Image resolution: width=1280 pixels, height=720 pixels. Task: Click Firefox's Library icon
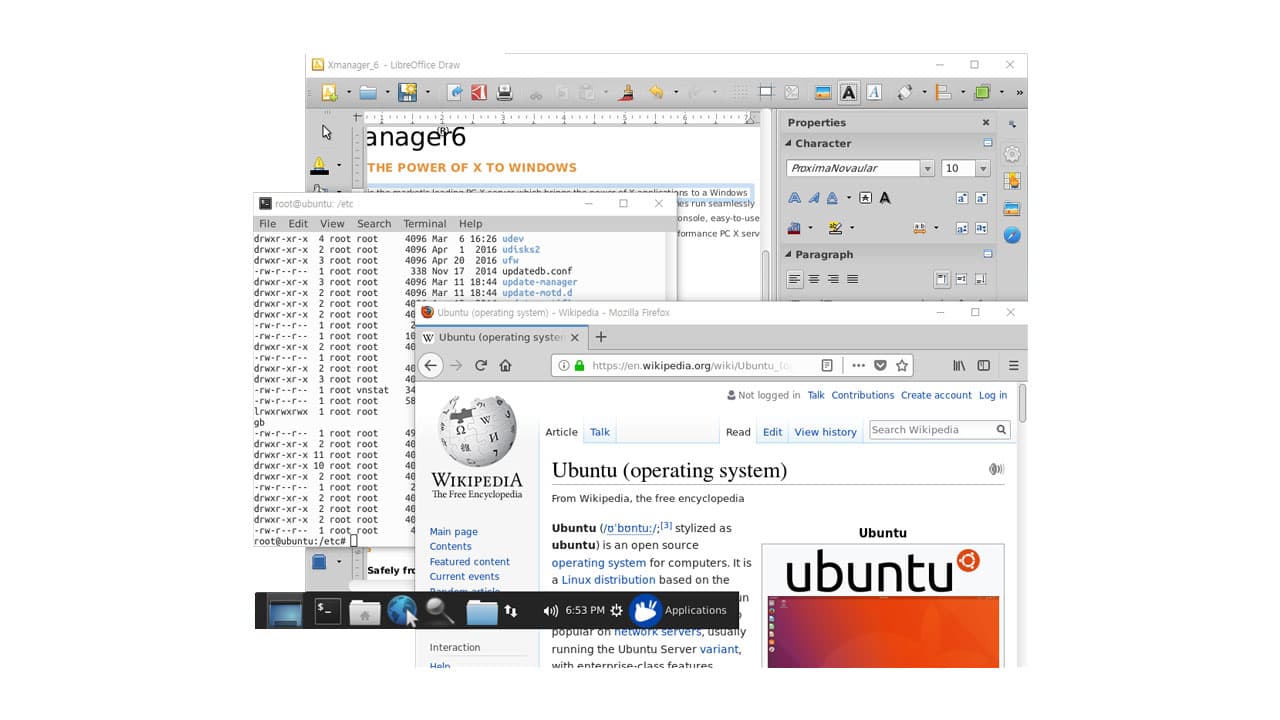[961, 365]
